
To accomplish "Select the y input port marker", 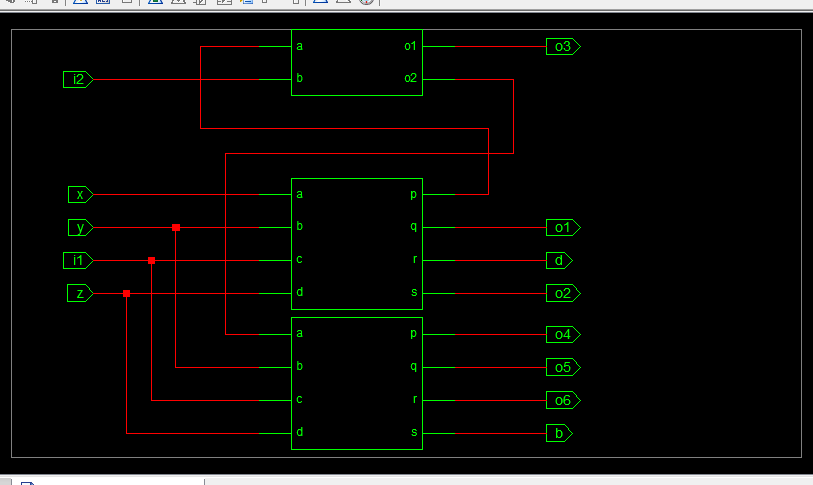I will click(79, 227).
